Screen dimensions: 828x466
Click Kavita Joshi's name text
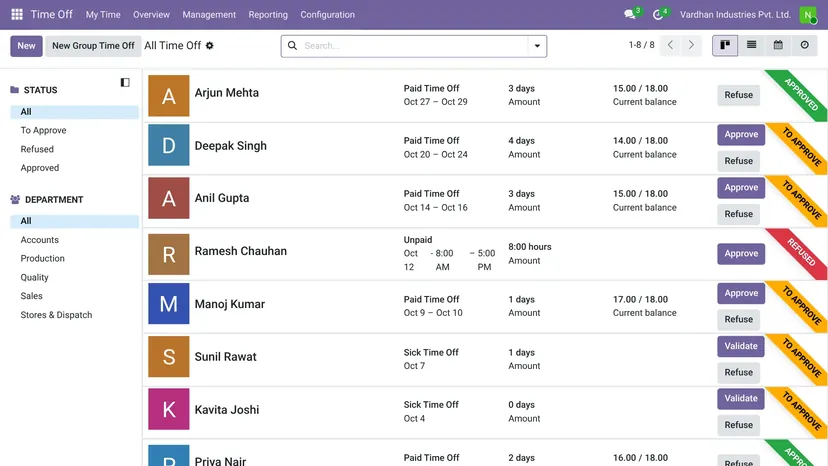click(227, 410)
